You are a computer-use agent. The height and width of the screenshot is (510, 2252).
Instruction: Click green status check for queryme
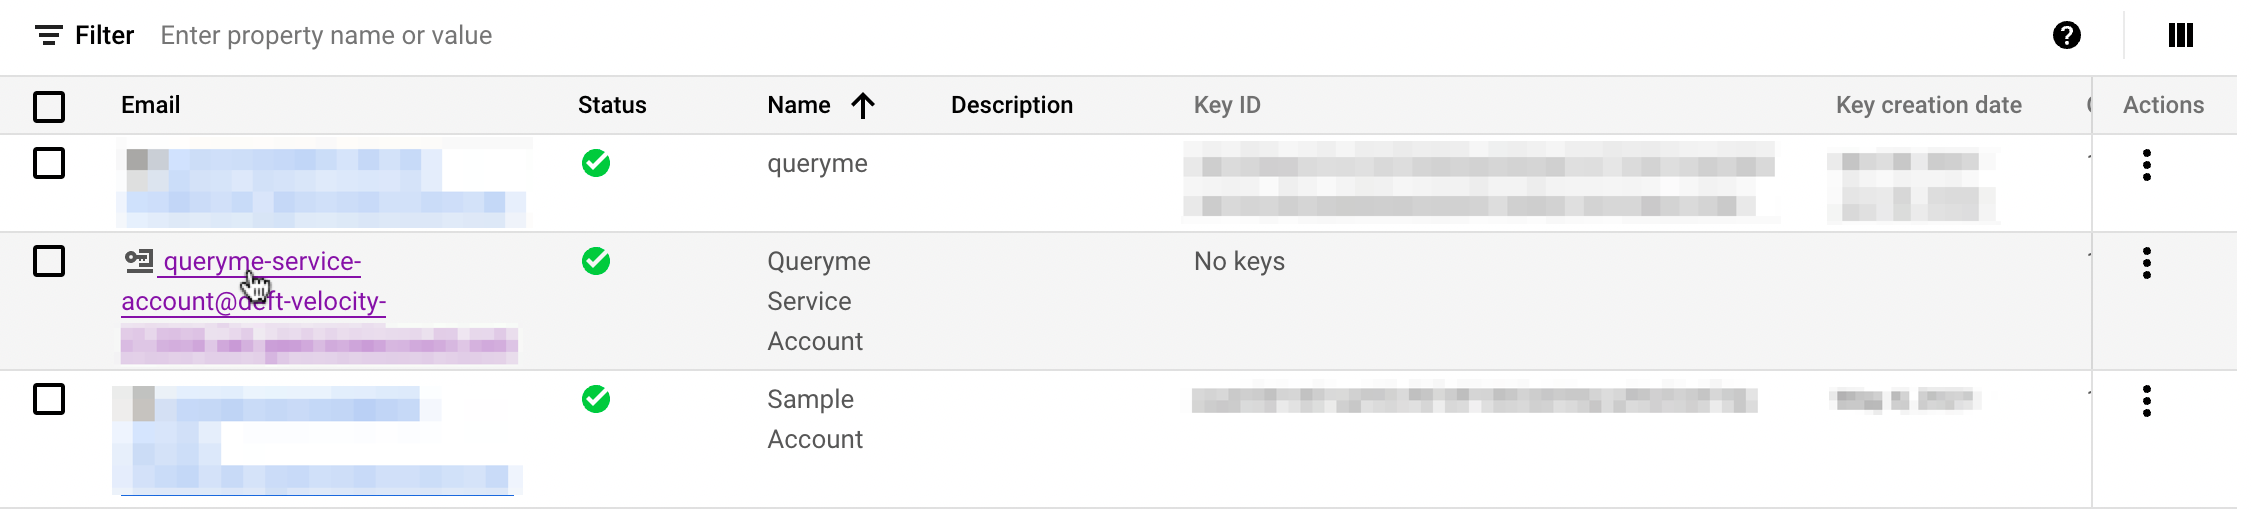[596, 163]
